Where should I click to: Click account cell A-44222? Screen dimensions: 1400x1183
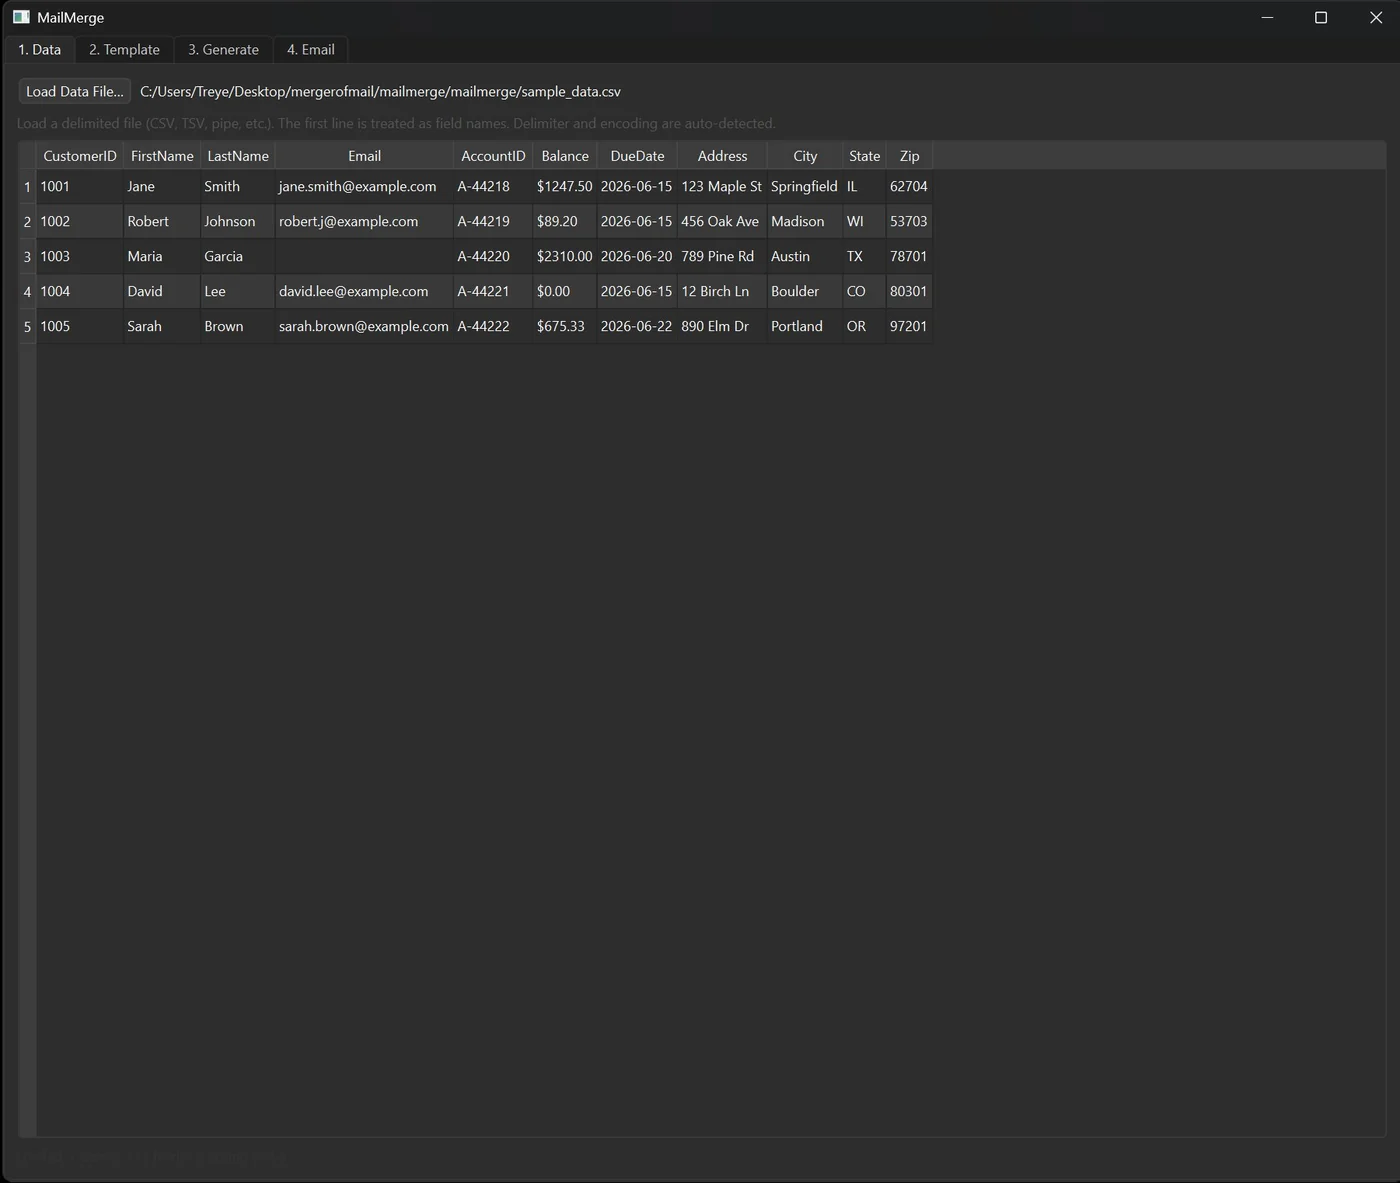(x=493, y=326)
